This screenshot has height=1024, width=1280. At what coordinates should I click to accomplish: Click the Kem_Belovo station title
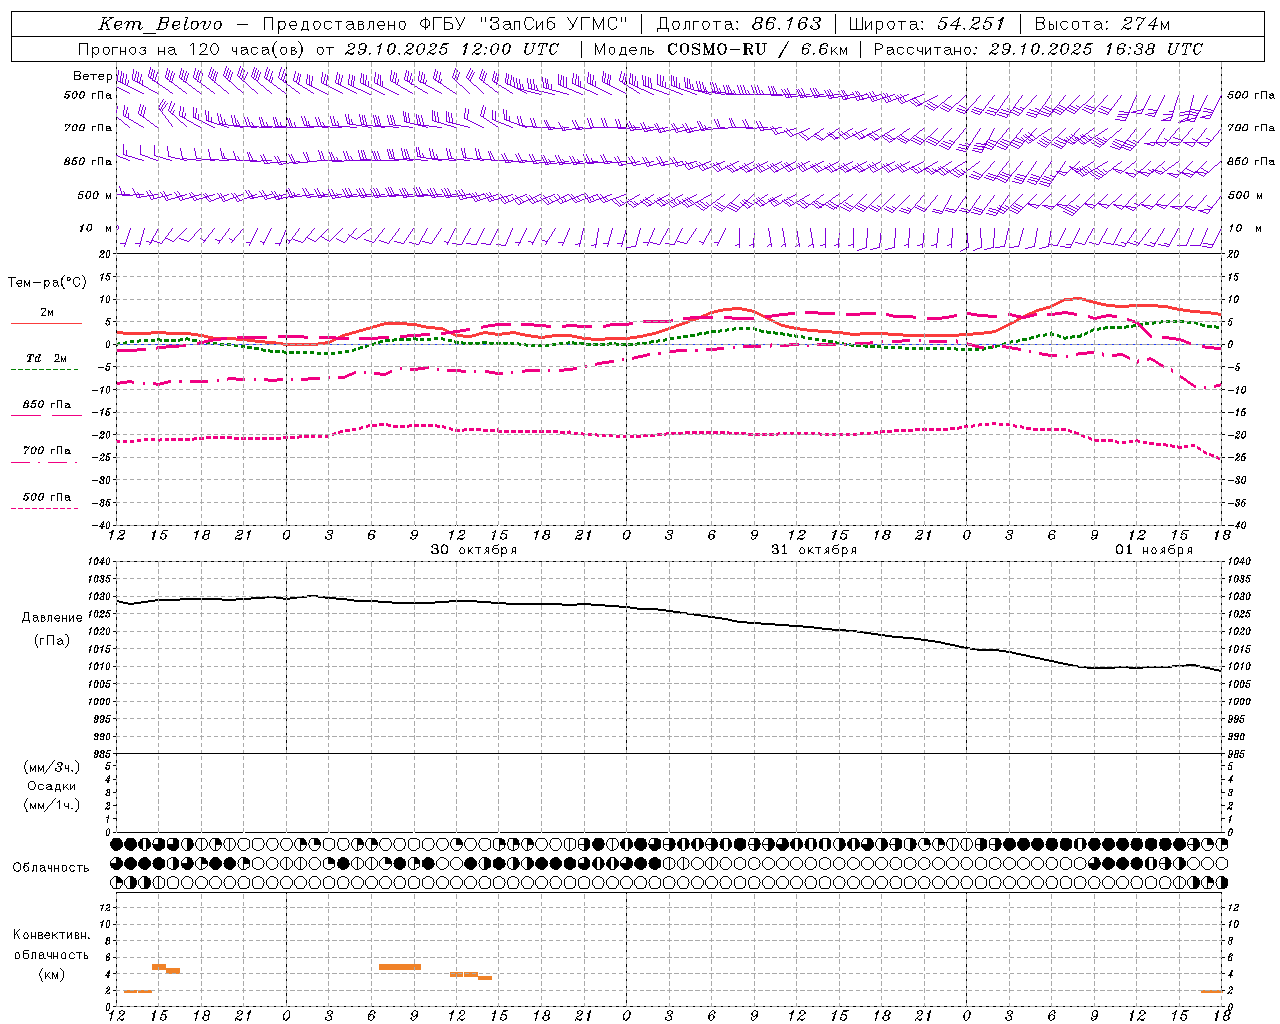(160, 24)
